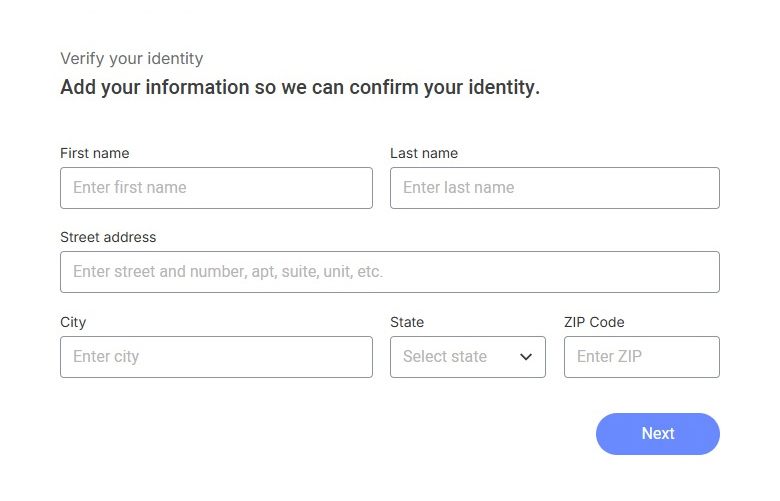Click the "State" label above dropdown
Screen dimensions: 780x501
pyautogui.click(x=407, y=322)
